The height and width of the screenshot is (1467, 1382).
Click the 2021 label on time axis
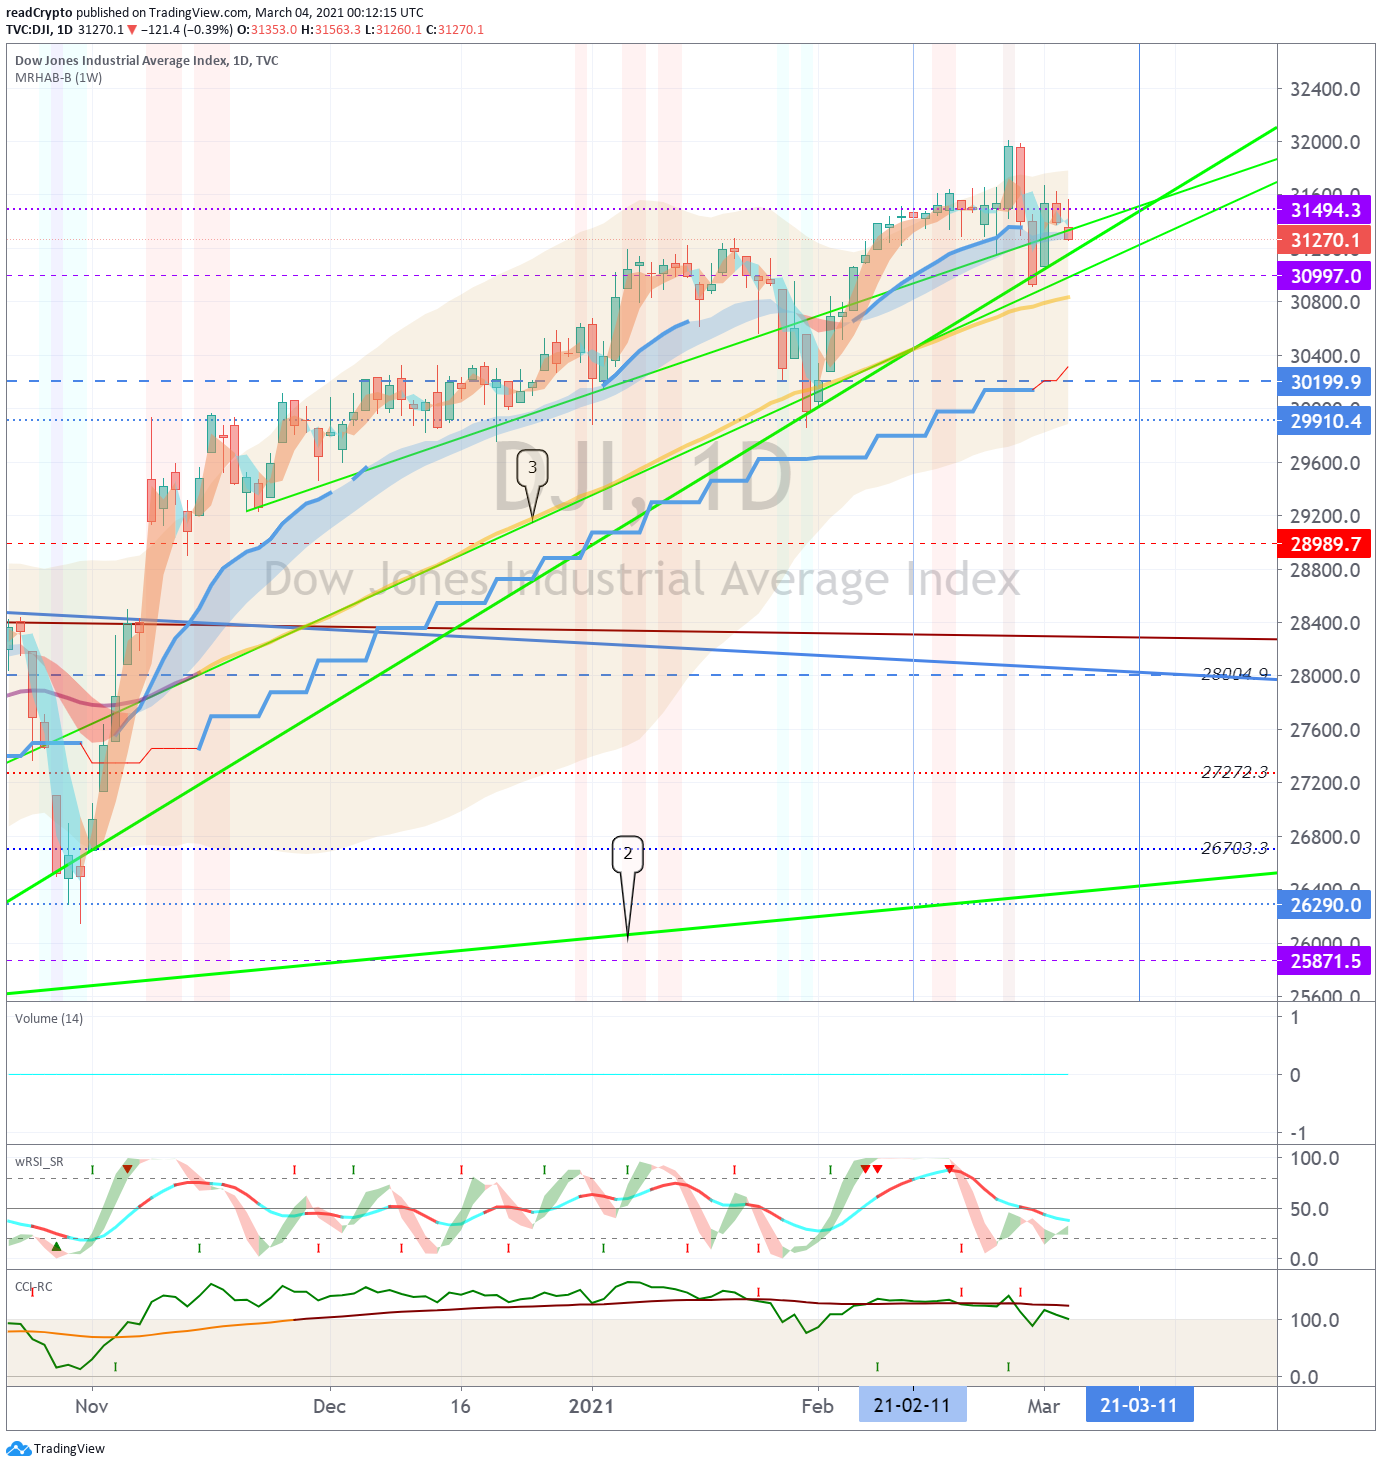(591, 1406)
